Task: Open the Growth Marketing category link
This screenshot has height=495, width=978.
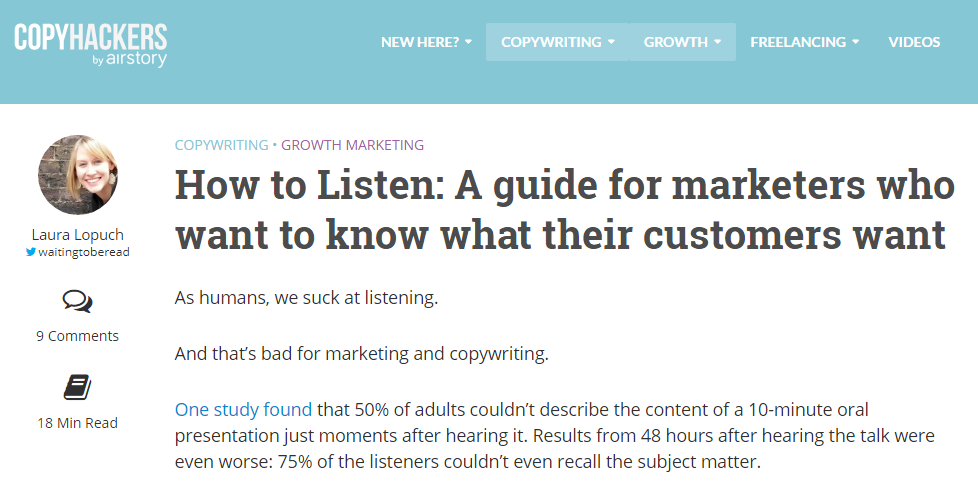Action: tap(352, 145)
